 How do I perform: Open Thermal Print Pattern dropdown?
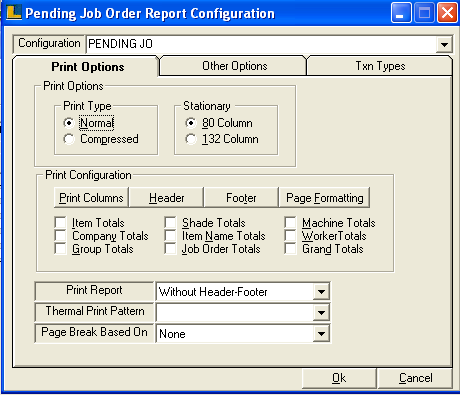[321, 313]
